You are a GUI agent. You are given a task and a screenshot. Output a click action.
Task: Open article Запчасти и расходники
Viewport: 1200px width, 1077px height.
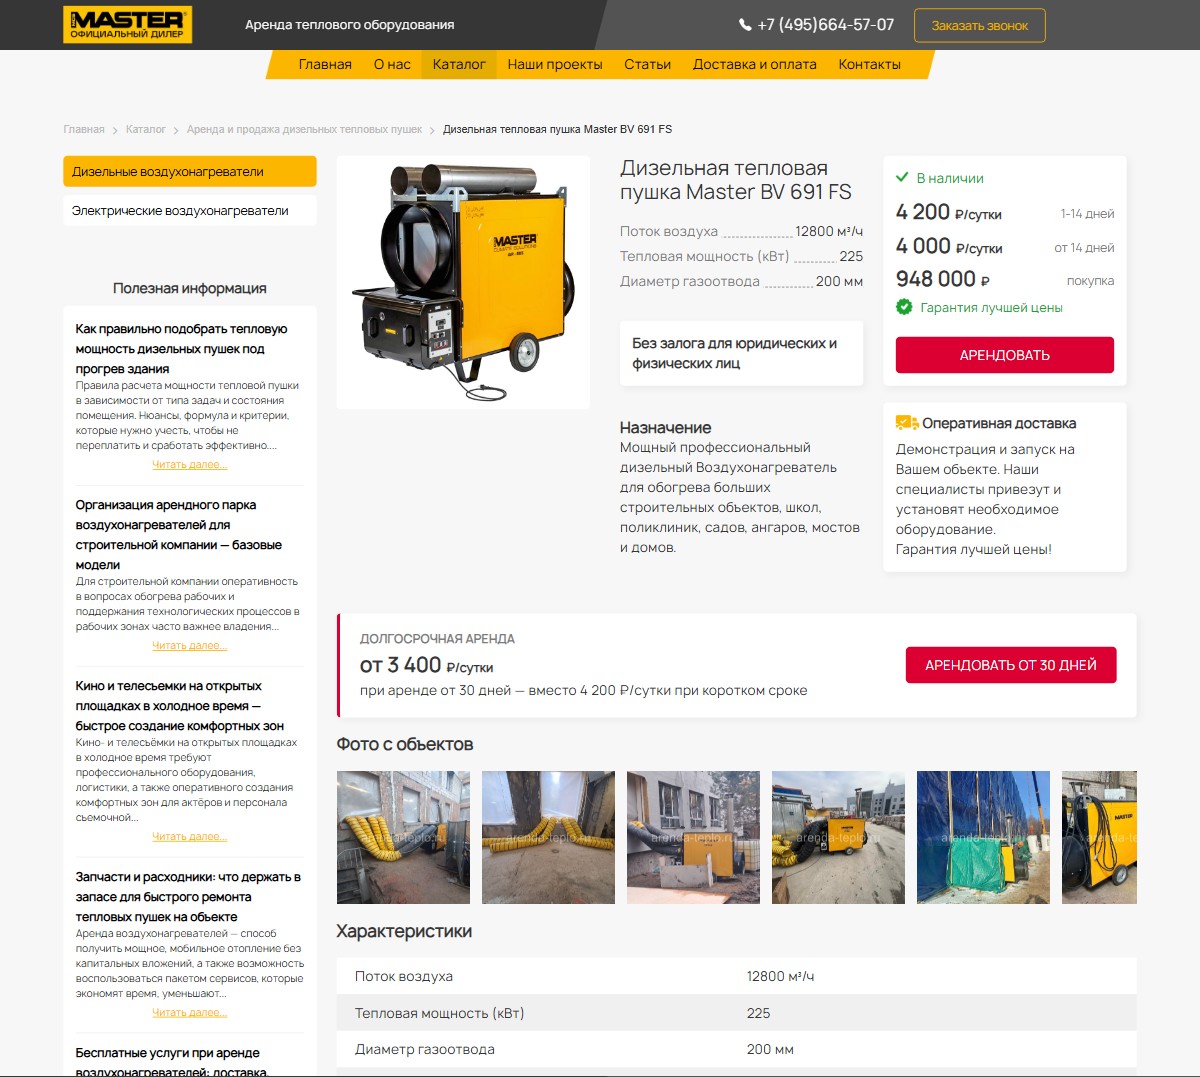188,897
